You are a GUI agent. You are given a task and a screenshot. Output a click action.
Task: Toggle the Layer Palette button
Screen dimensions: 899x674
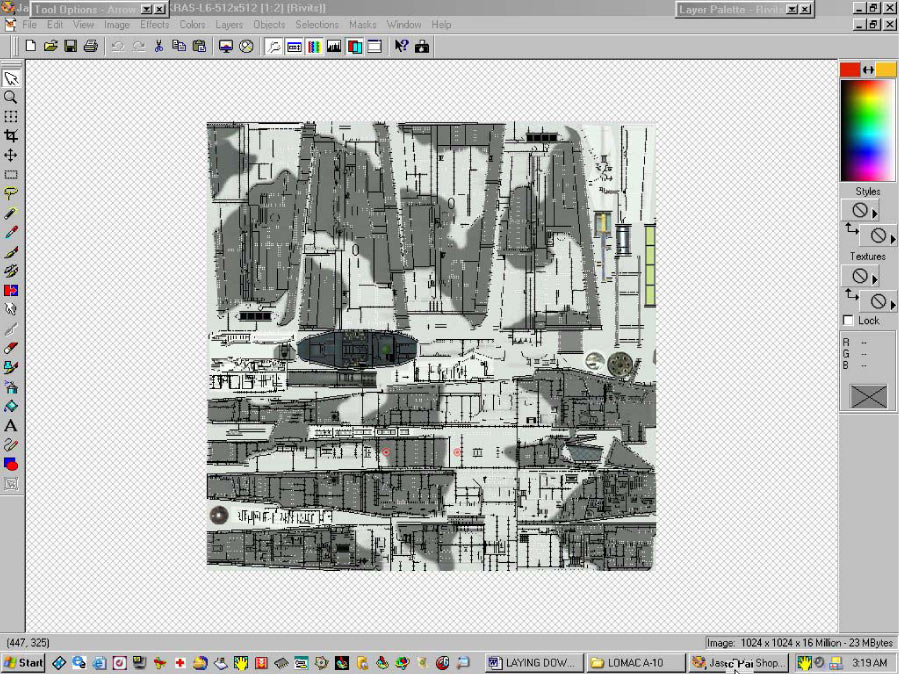click(x=354, y=46)
